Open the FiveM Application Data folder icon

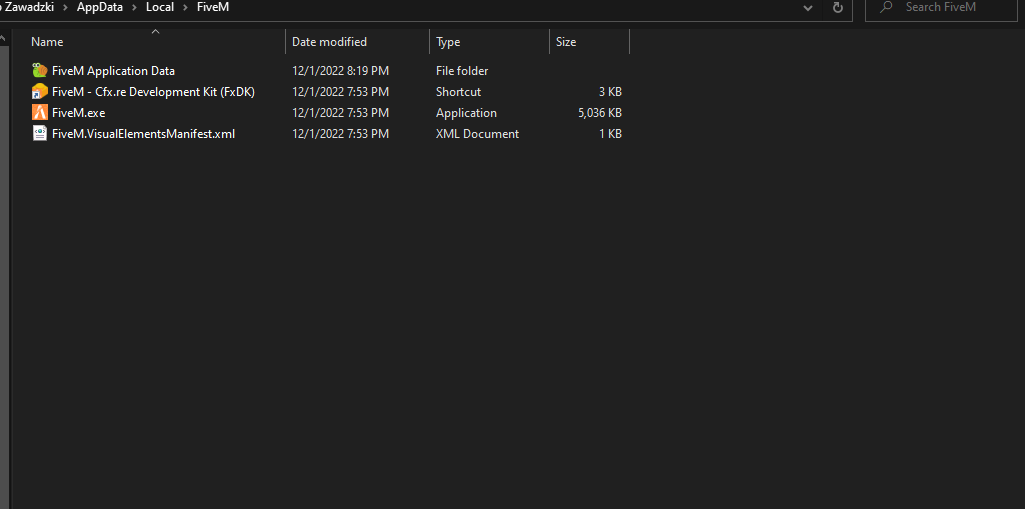pyautogui.click(x=40, y=71)
